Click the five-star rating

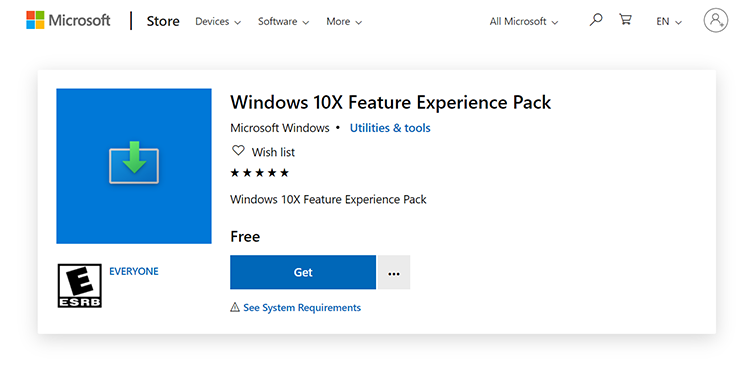click(x=260, y=173)
